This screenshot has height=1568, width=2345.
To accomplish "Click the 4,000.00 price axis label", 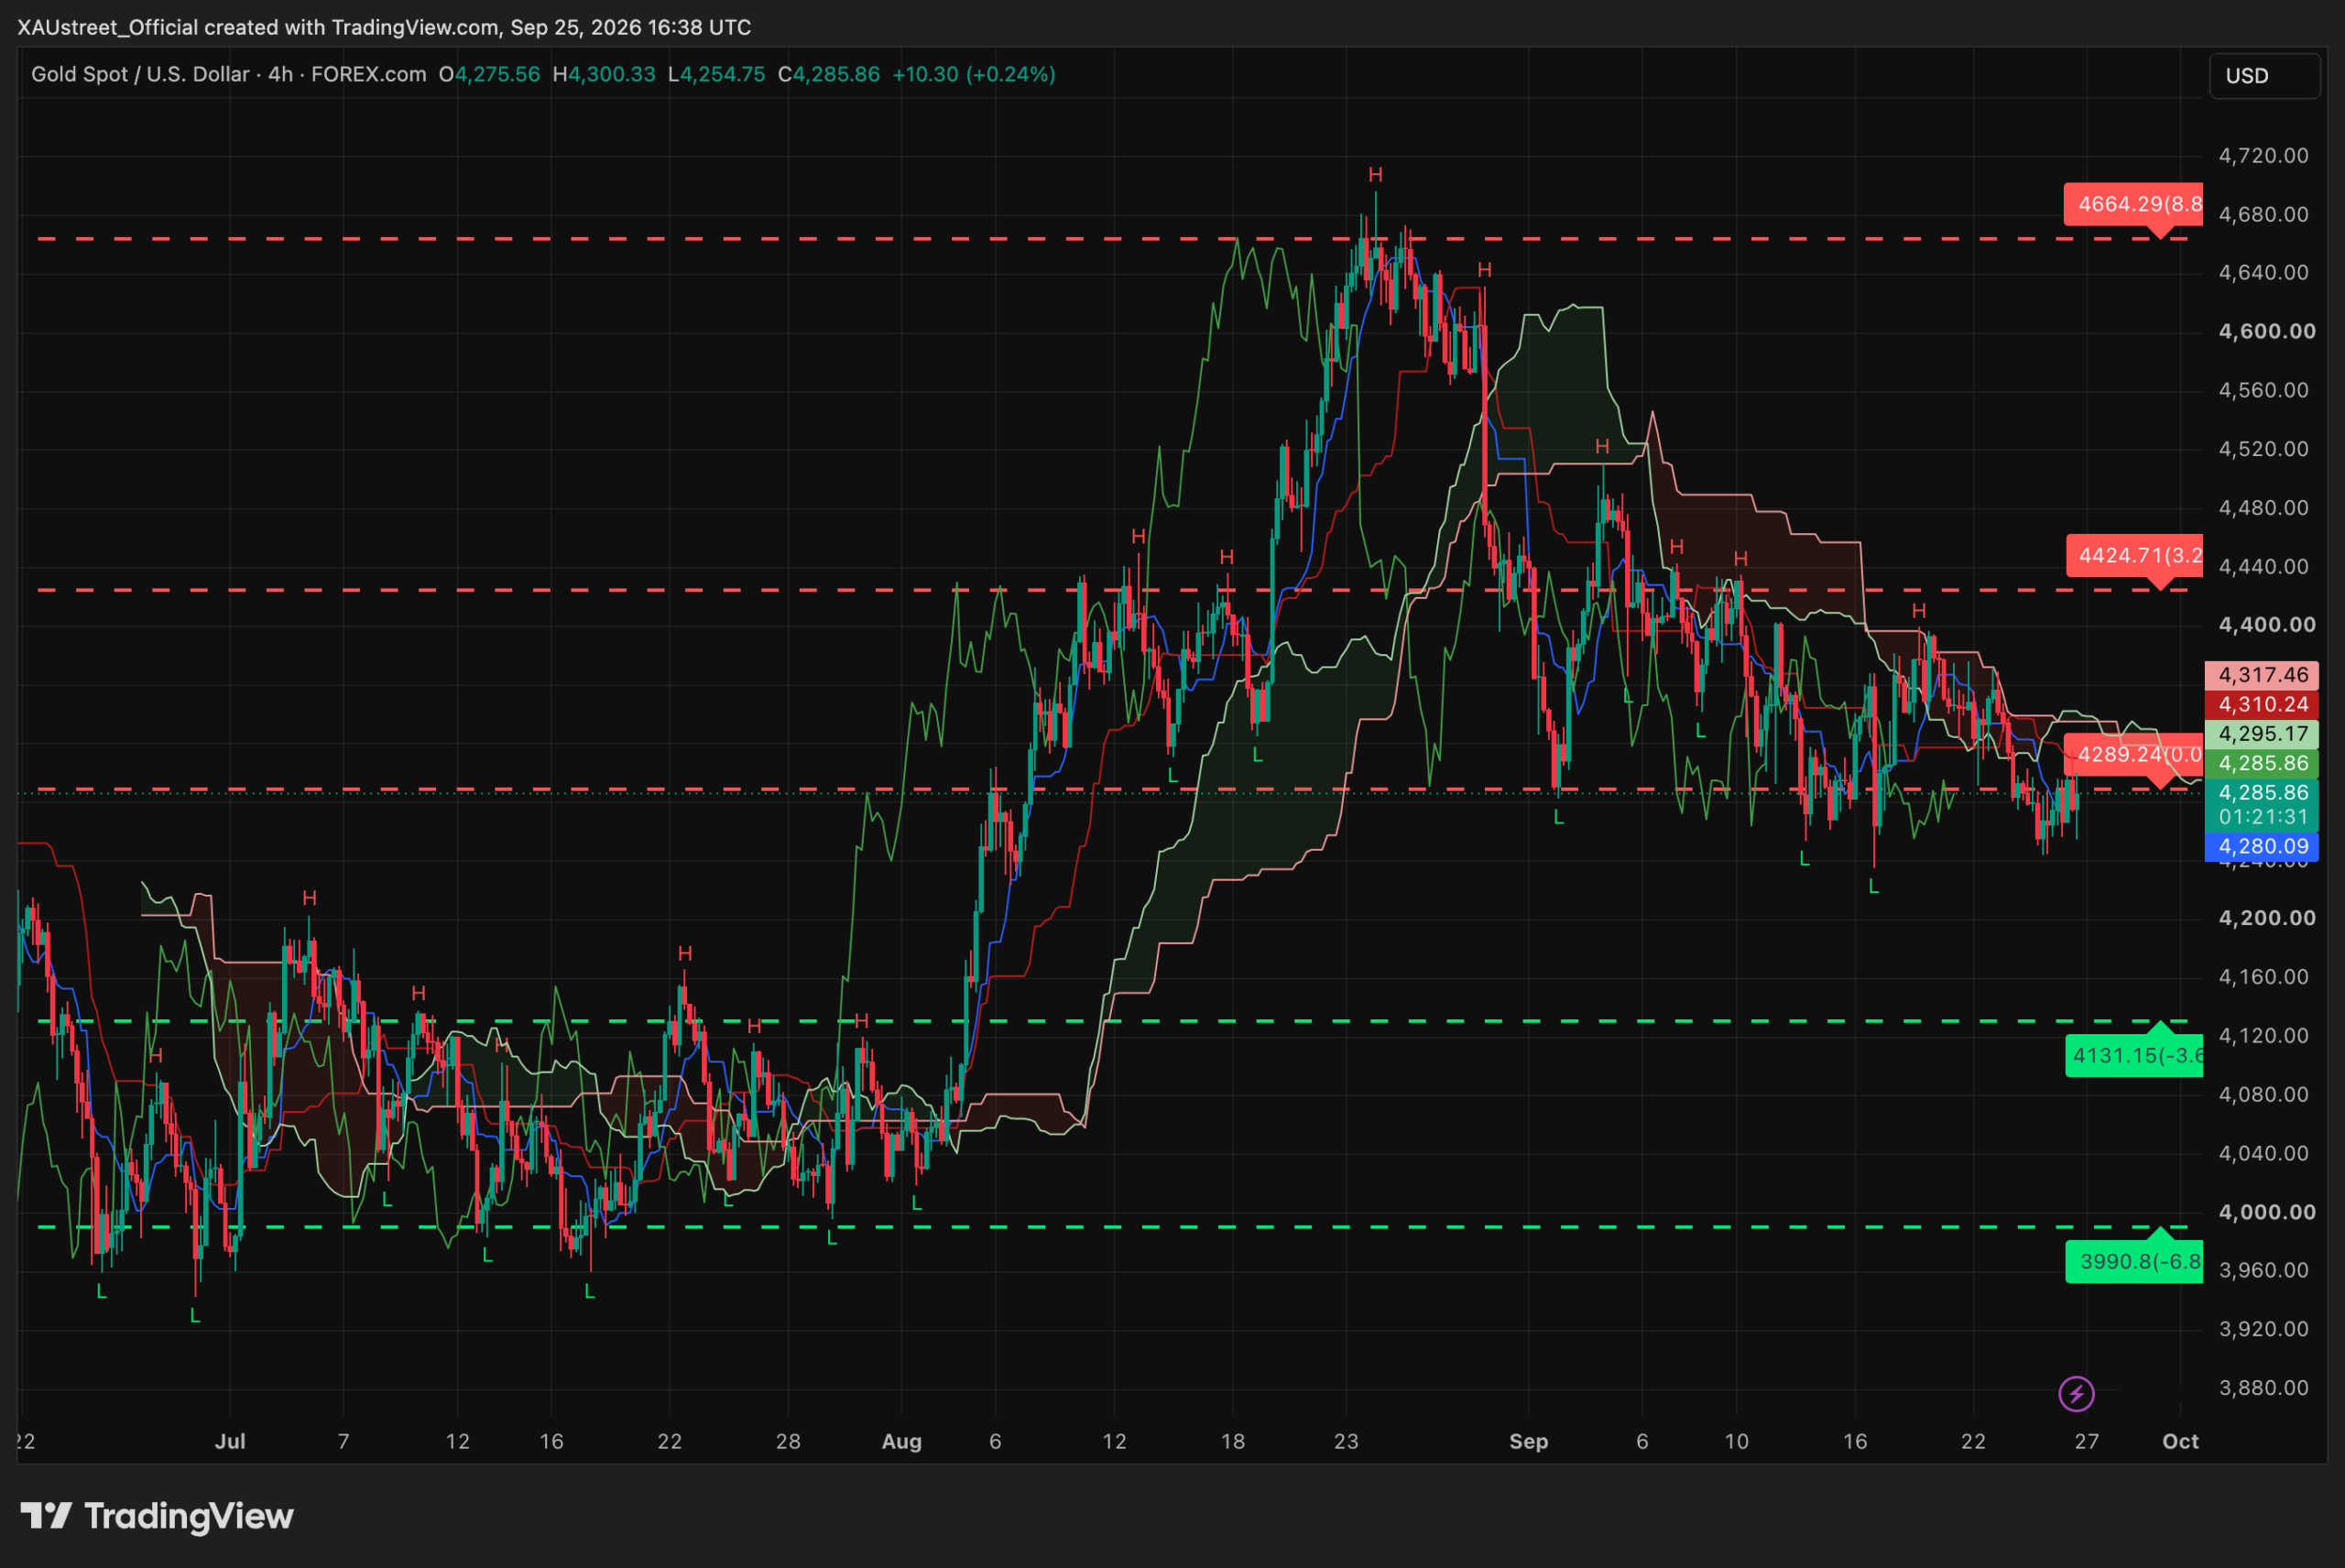I will [2266, 1211].
